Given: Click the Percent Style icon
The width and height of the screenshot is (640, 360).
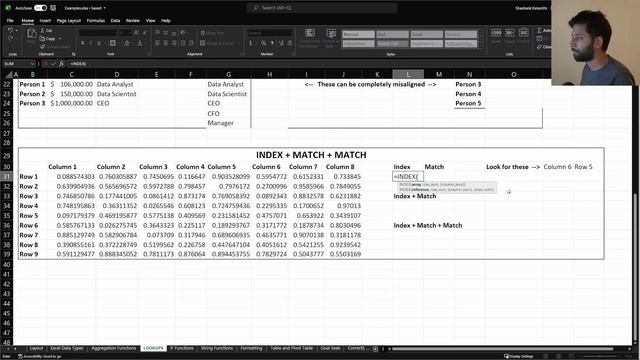Looking at the screenshot, I should [264, 43].
